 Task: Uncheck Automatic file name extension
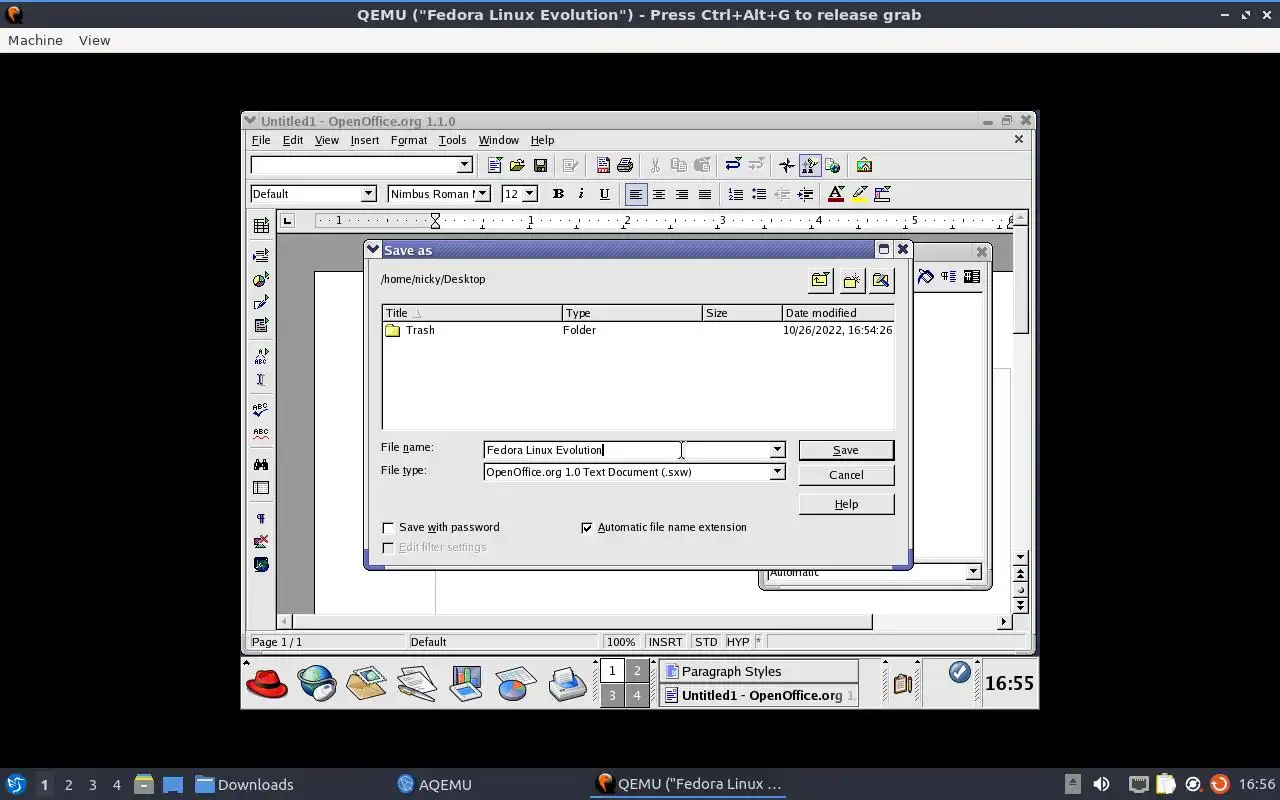(x=587, y=527)
